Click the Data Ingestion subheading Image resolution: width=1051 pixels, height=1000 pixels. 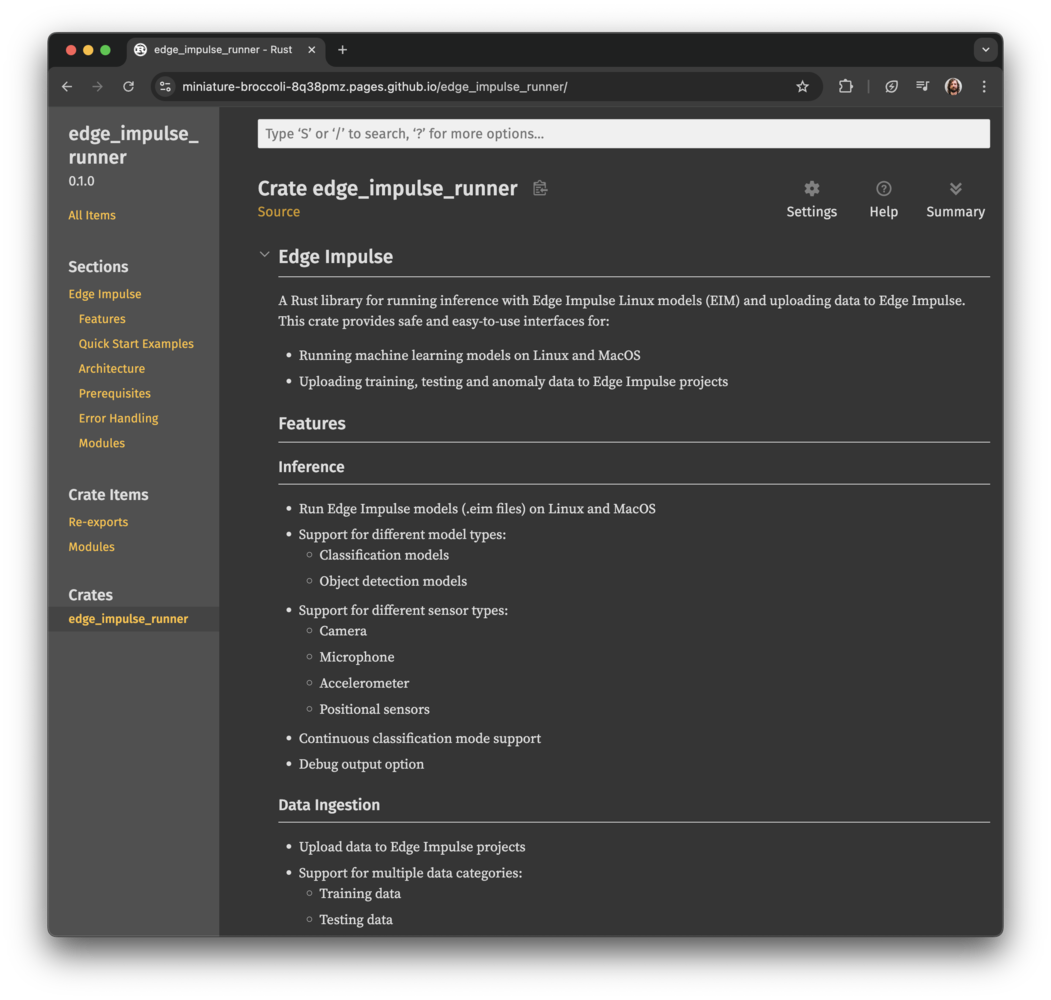click(329, 805)
